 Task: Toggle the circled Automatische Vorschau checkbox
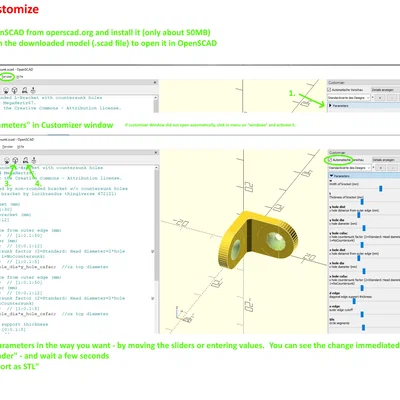click(330, 160)
